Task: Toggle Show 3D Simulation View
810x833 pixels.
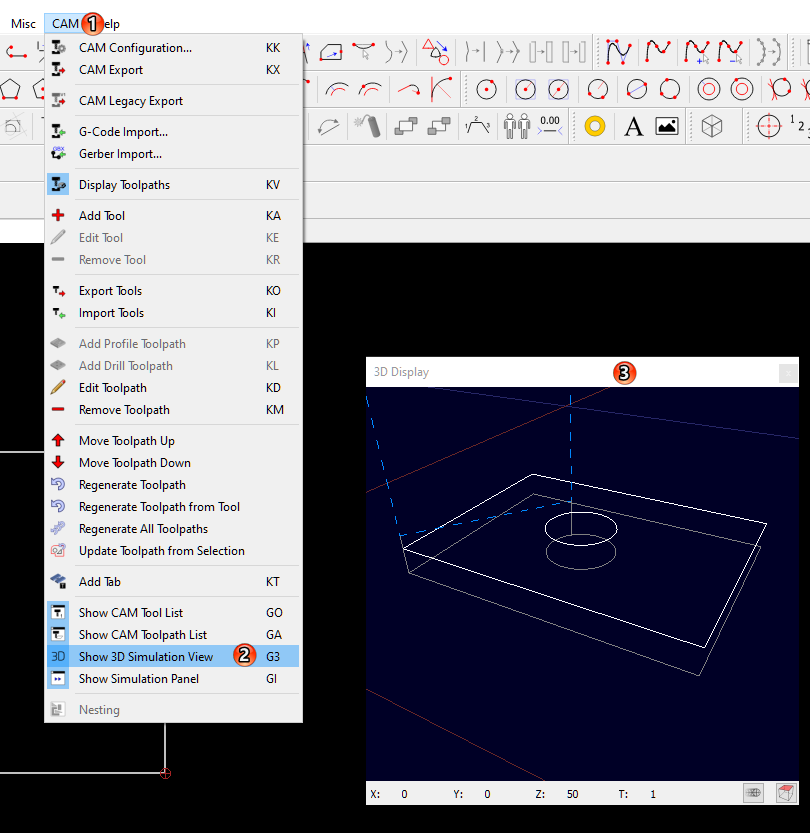Action: coord(173,657)
